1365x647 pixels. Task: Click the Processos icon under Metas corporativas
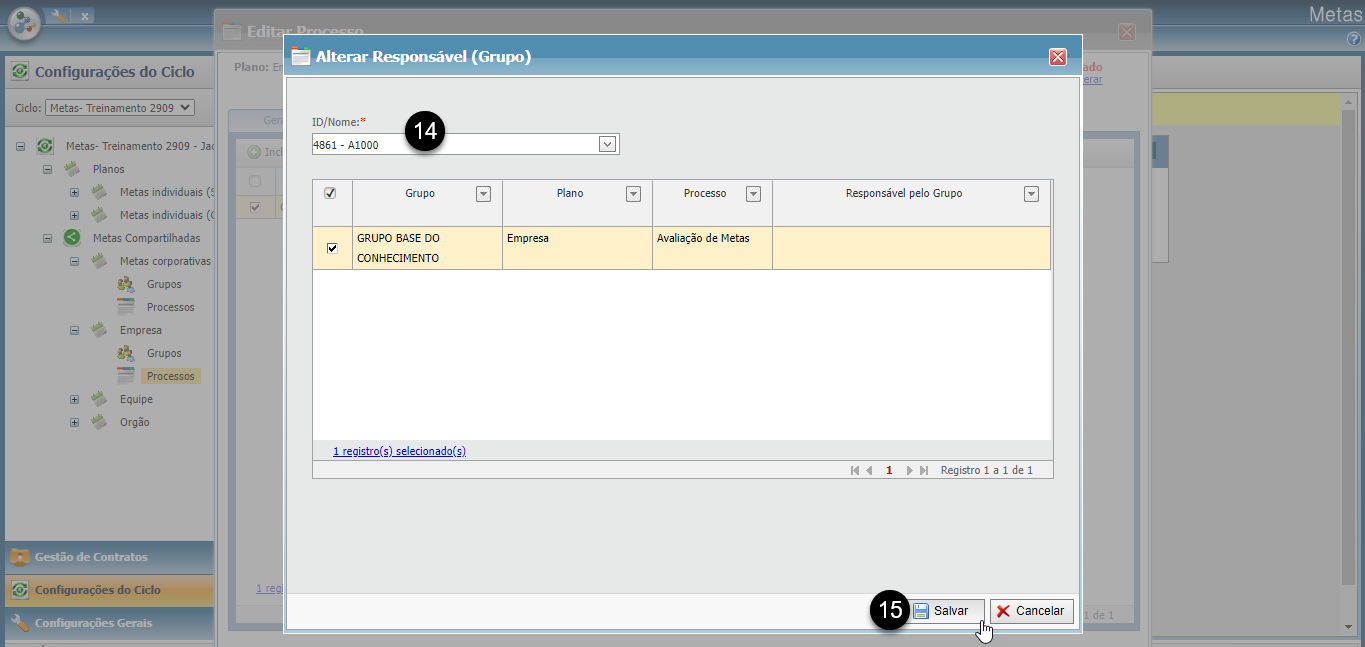[126, 307]
